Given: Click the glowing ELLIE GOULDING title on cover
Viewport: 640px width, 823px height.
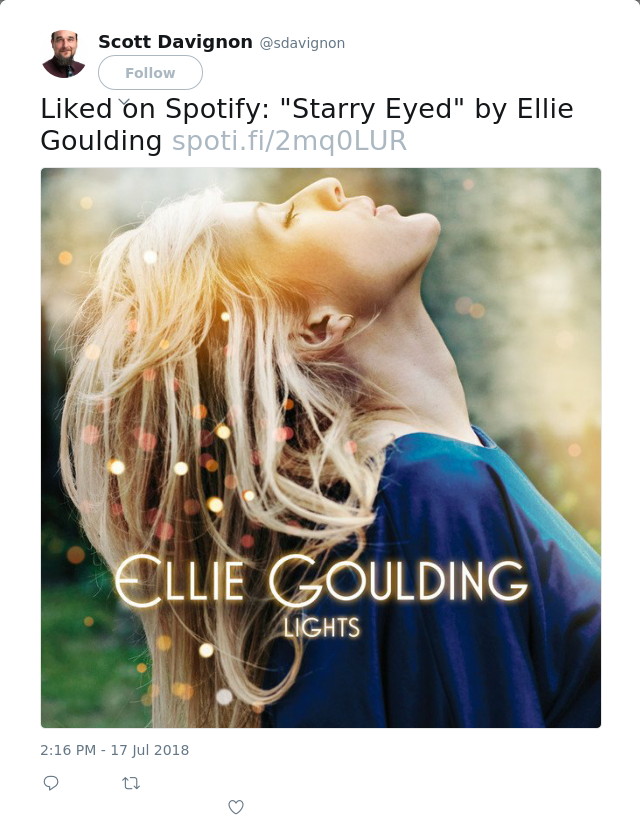Looking at the screenshot, I should coord(321,581).
